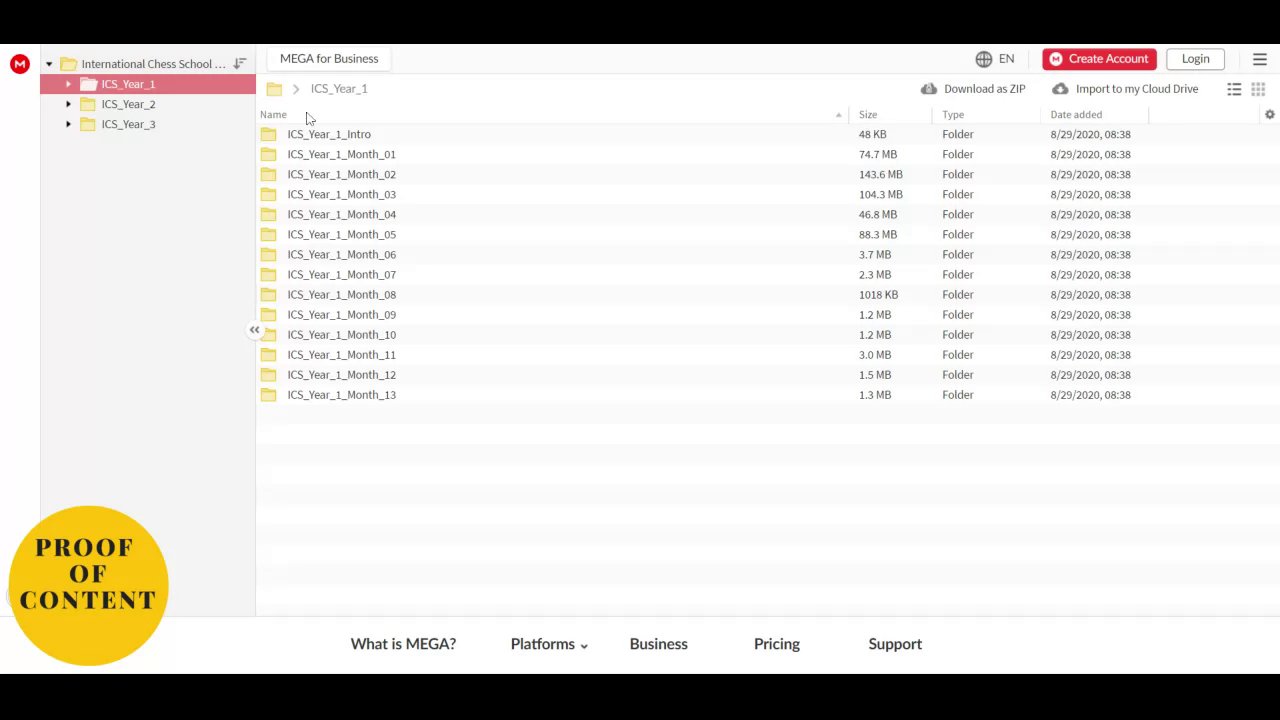The image size is (1280, 720).
Task: Collapse the International Chess School tree node
Action: [x=49, y=64]
